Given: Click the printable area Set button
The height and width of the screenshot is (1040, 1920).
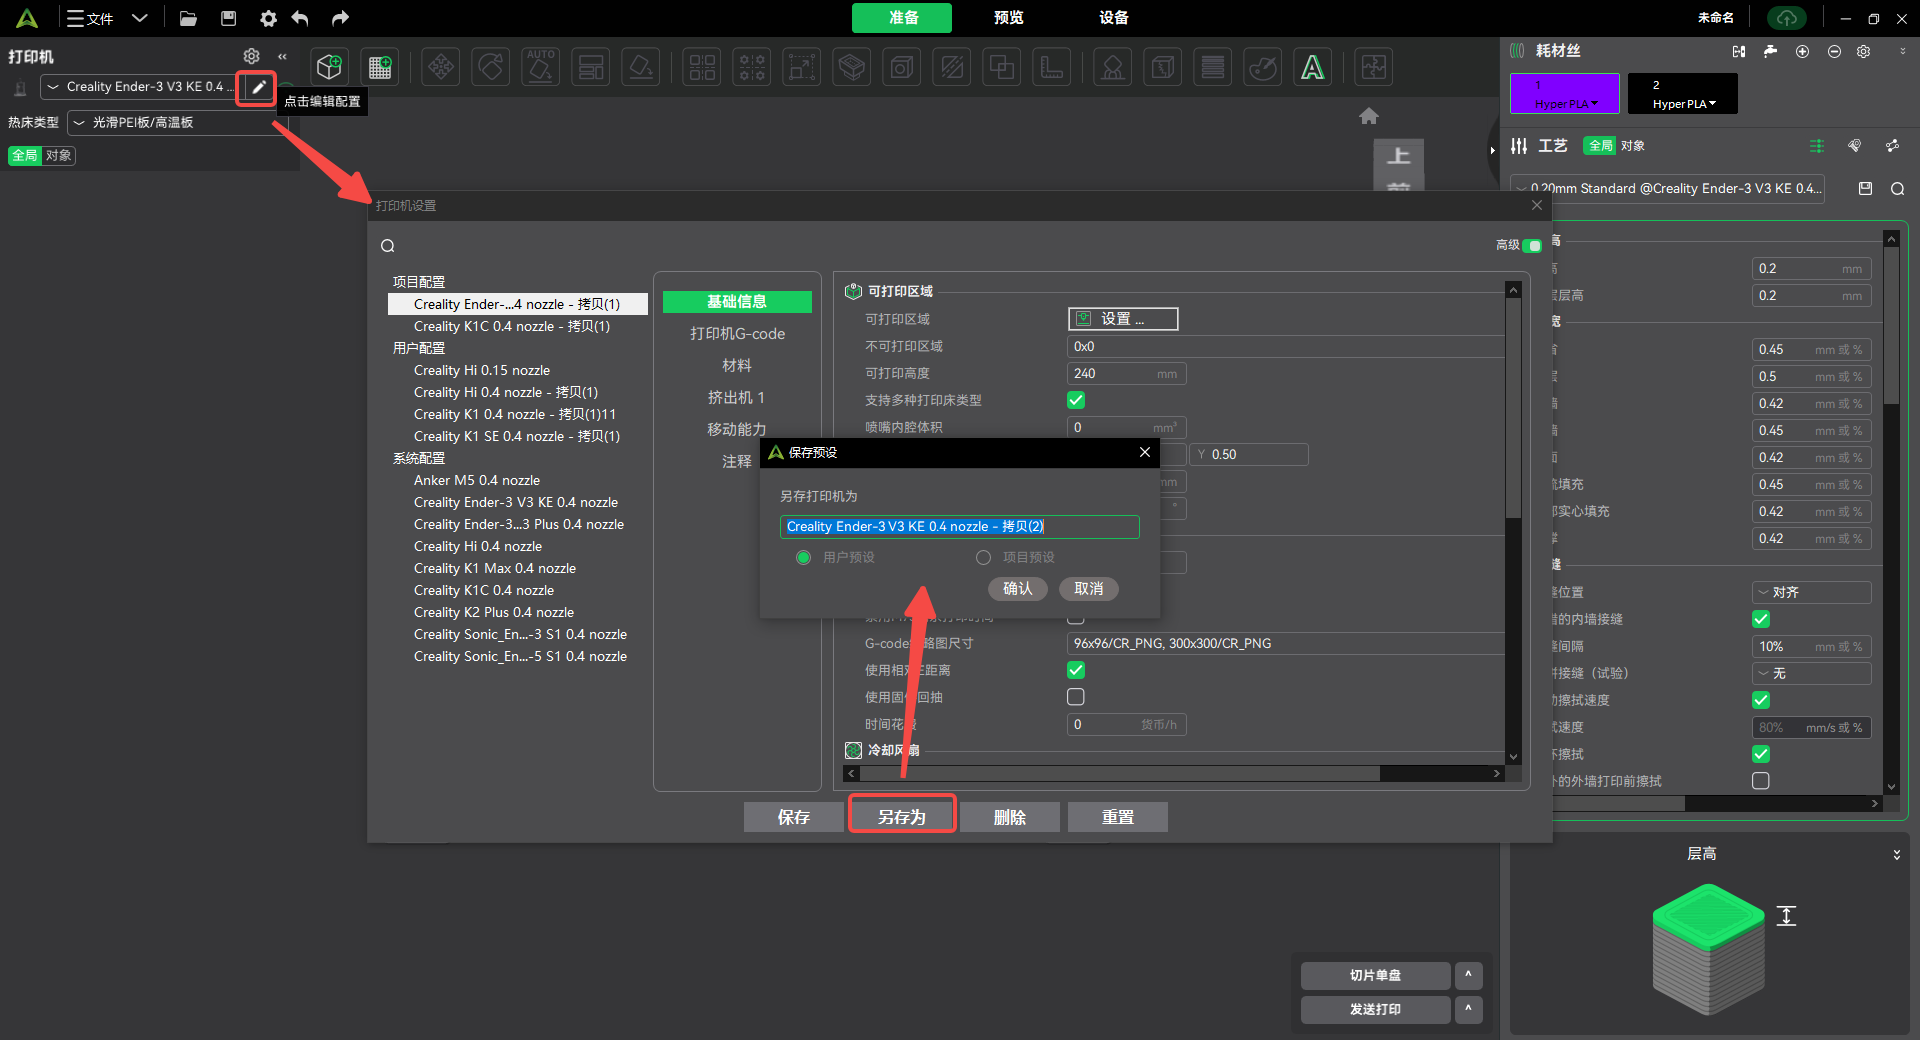Looking at the screenshot, I should click(1123, 319).
